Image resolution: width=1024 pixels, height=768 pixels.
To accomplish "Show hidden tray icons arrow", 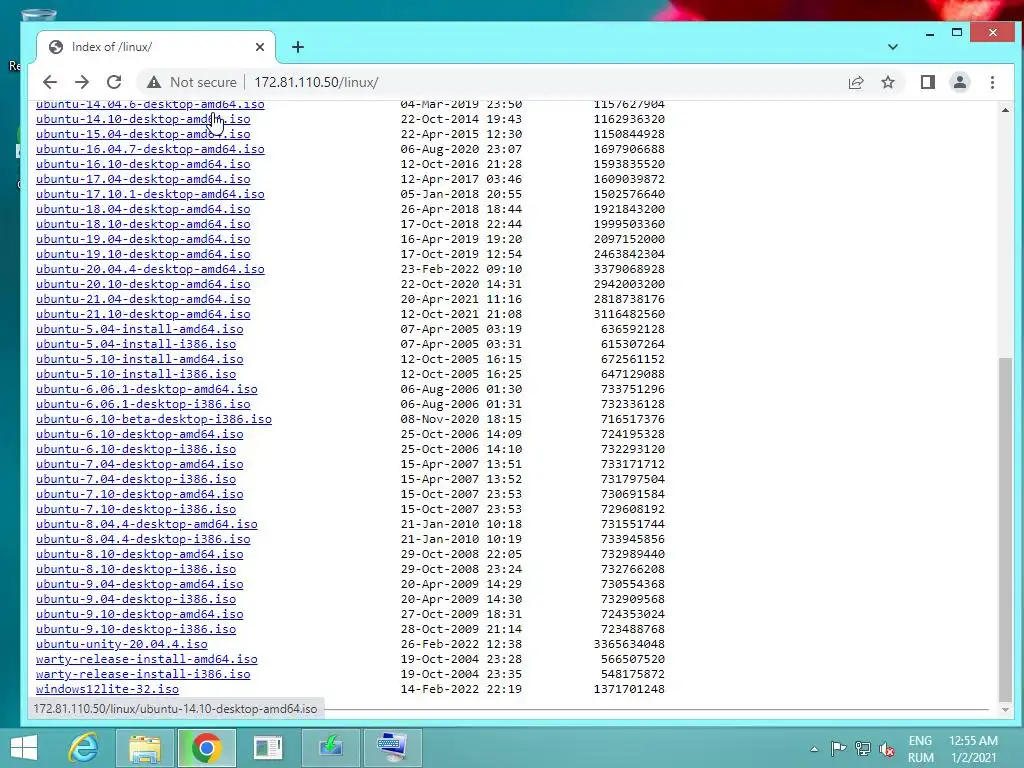I will pyautogui.click(x=814, y=749).
